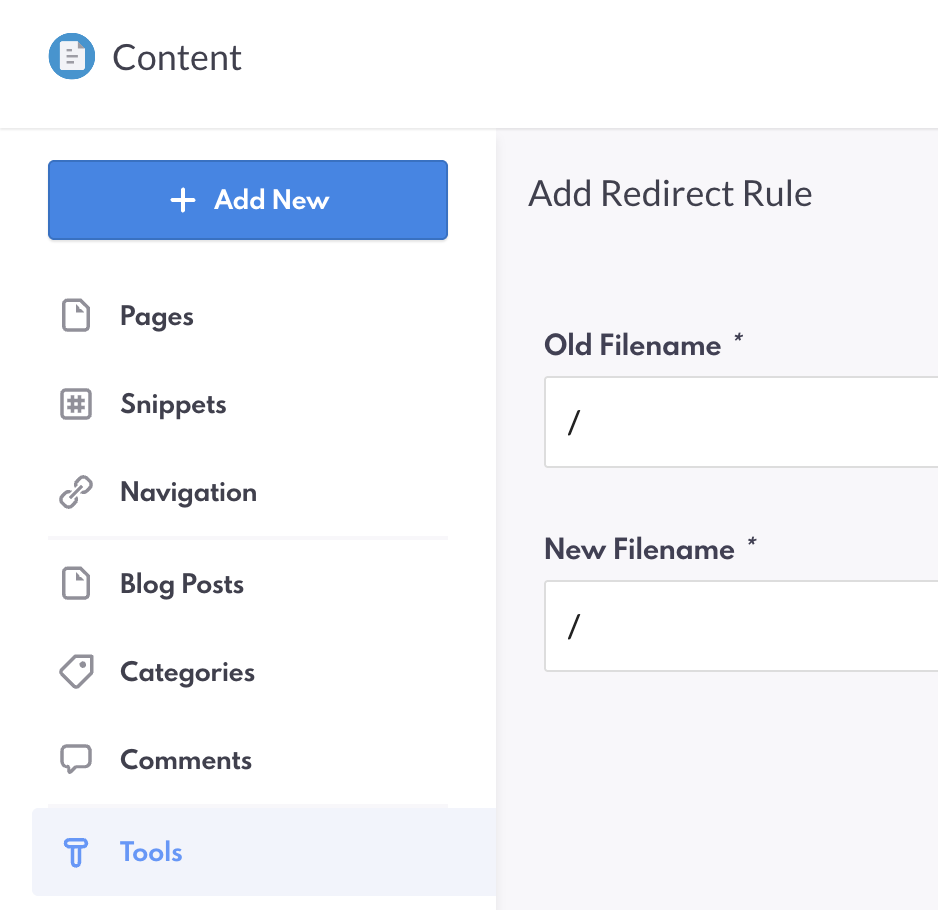Click the Add Redirect Rule heading

670,193
